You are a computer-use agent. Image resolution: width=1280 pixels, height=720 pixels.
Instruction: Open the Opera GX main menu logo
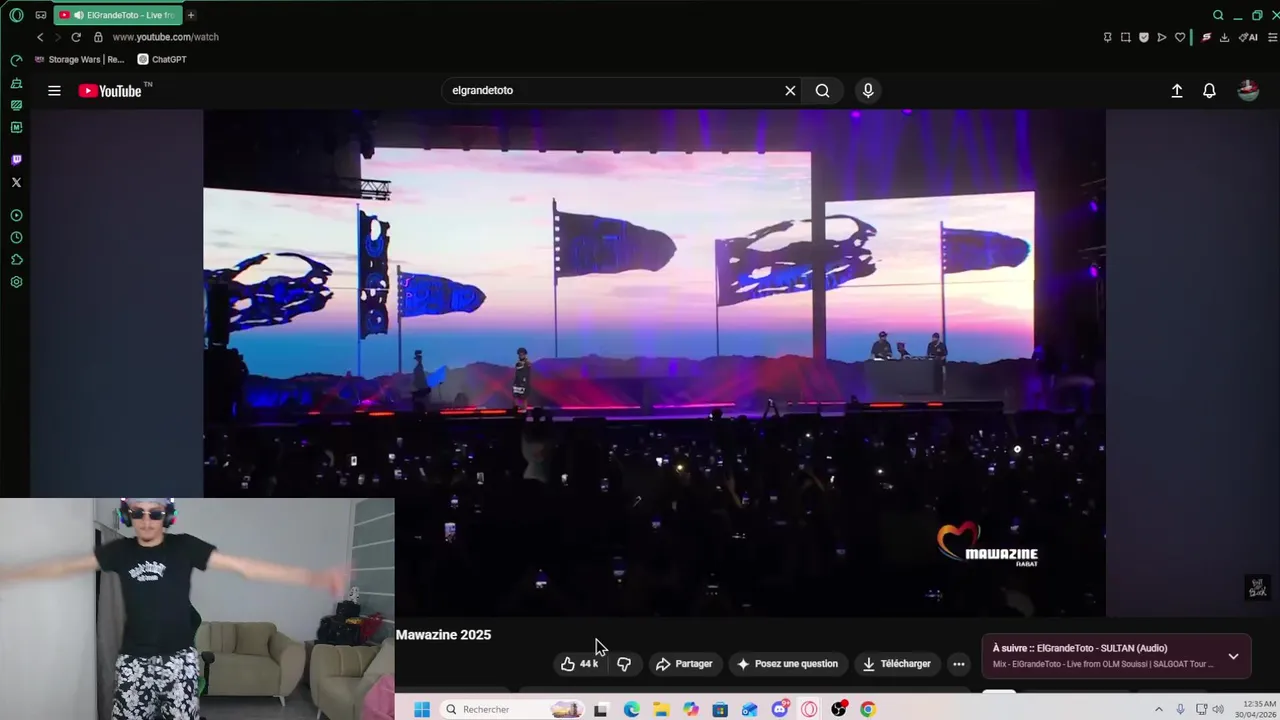click(16, 15)
